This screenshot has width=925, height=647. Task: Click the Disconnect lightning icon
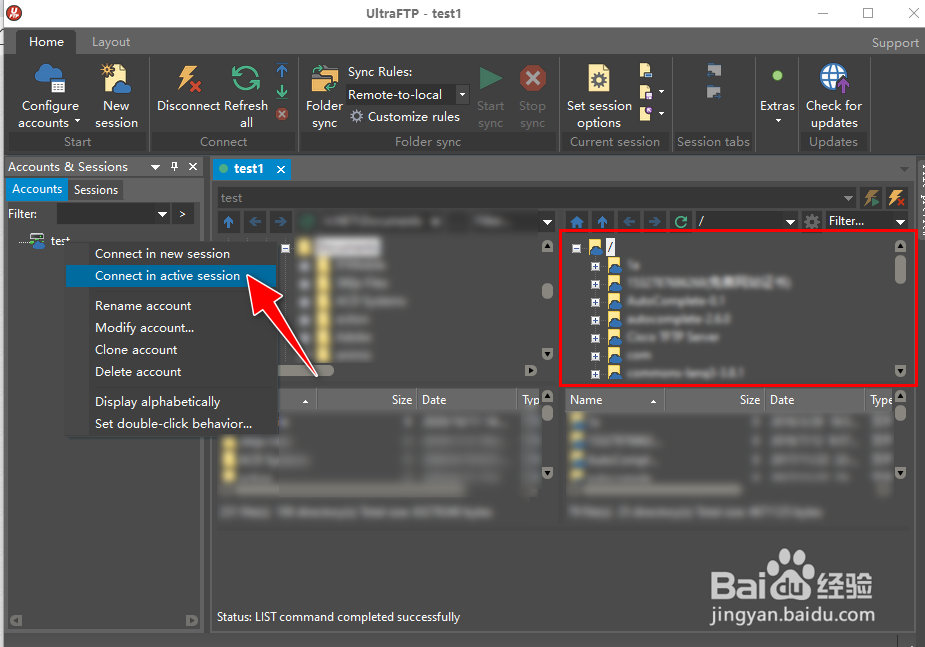tap(189, 78)
